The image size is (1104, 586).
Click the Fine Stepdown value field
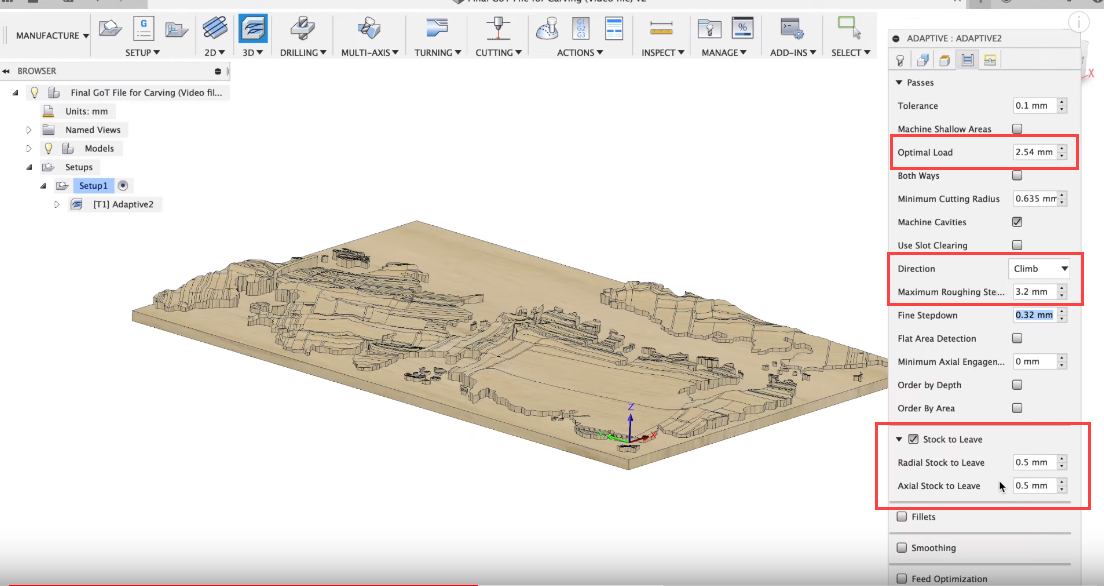click(1034, 315)
